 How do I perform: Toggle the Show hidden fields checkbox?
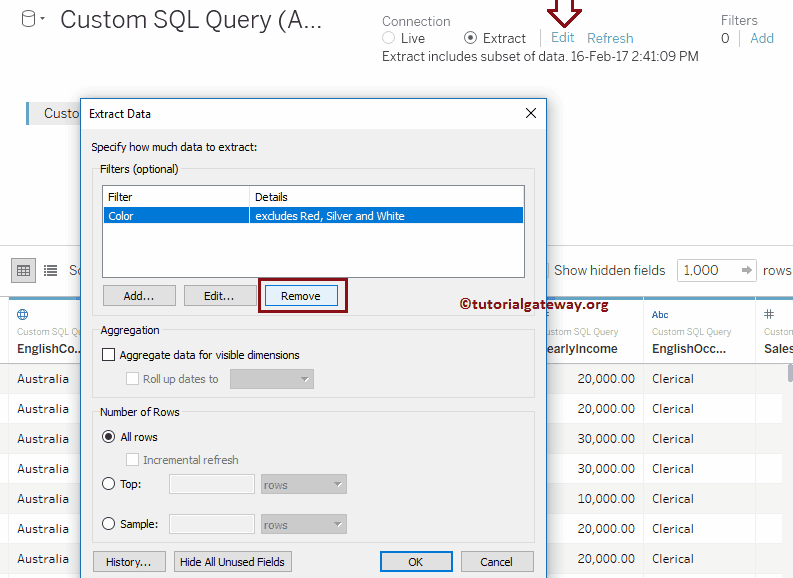coord(547,270)
